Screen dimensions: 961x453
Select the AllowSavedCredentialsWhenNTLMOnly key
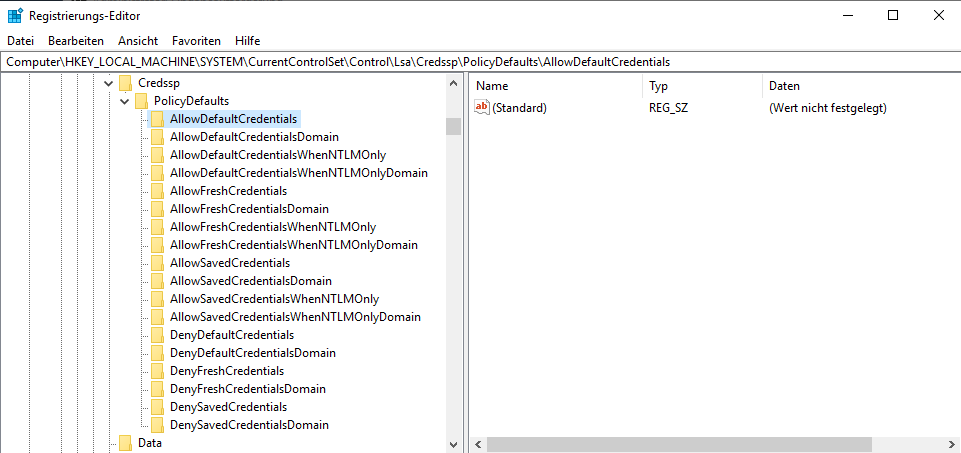click(x=274, y=299)
